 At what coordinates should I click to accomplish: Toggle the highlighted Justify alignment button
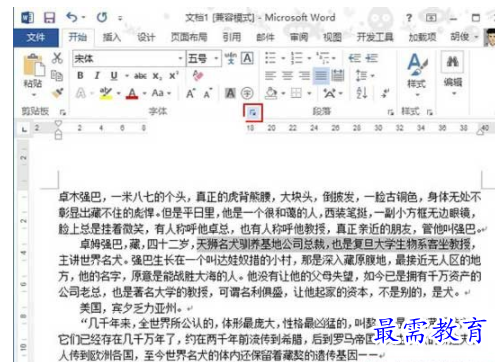321,76
